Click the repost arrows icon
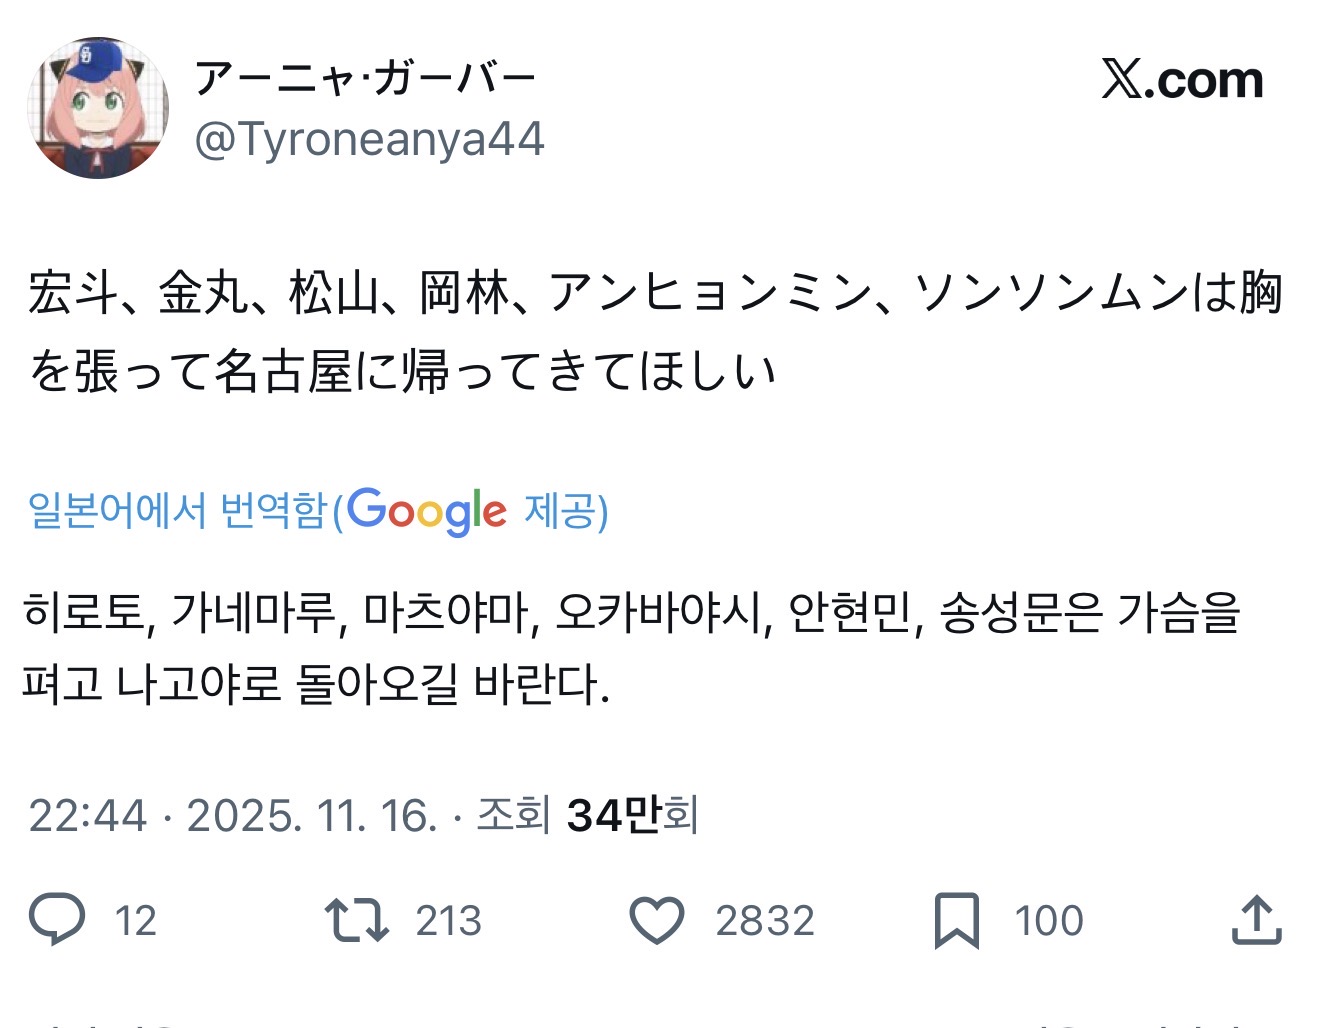1320x1028 pixels. 356,920
